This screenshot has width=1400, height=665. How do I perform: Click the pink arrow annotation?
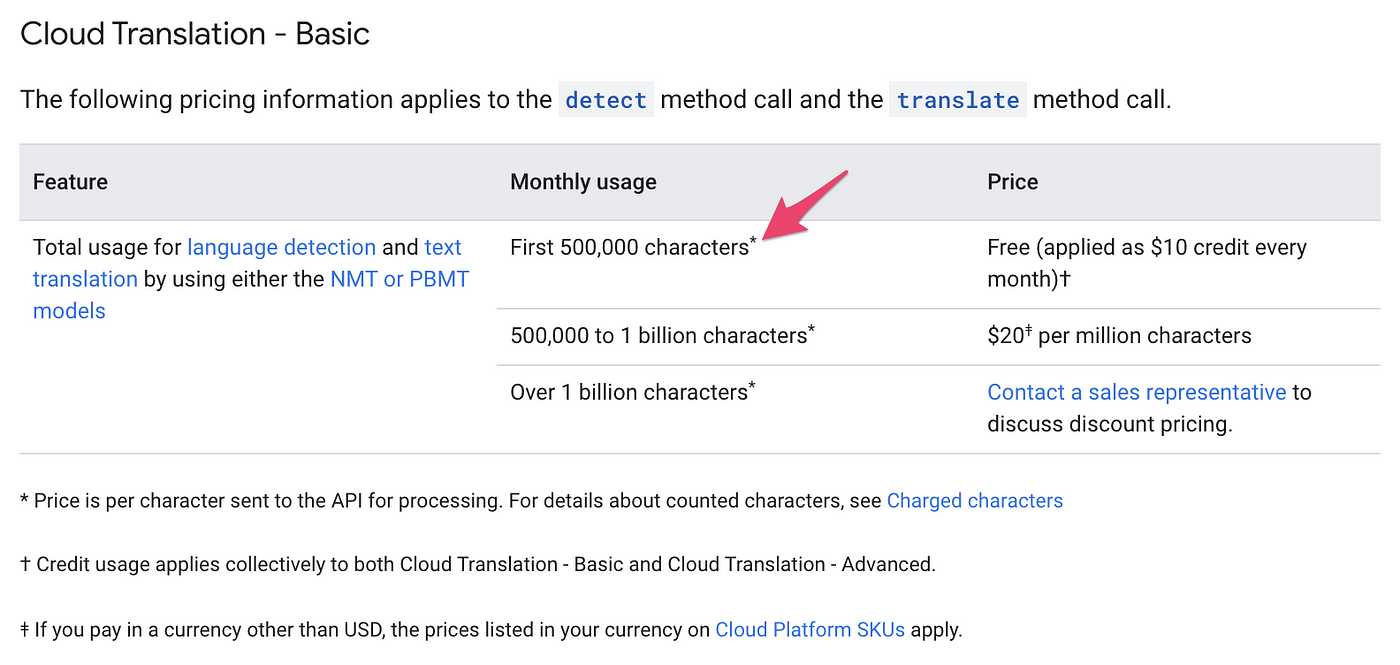coord(807,205)
